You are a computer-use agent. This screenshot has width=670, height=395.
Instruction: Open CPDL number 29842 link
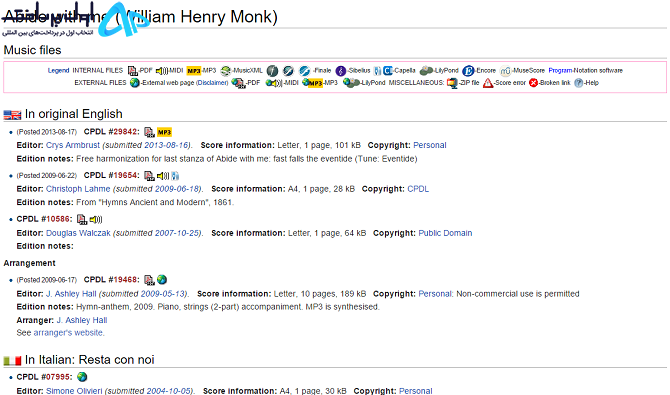coord(124,132)
